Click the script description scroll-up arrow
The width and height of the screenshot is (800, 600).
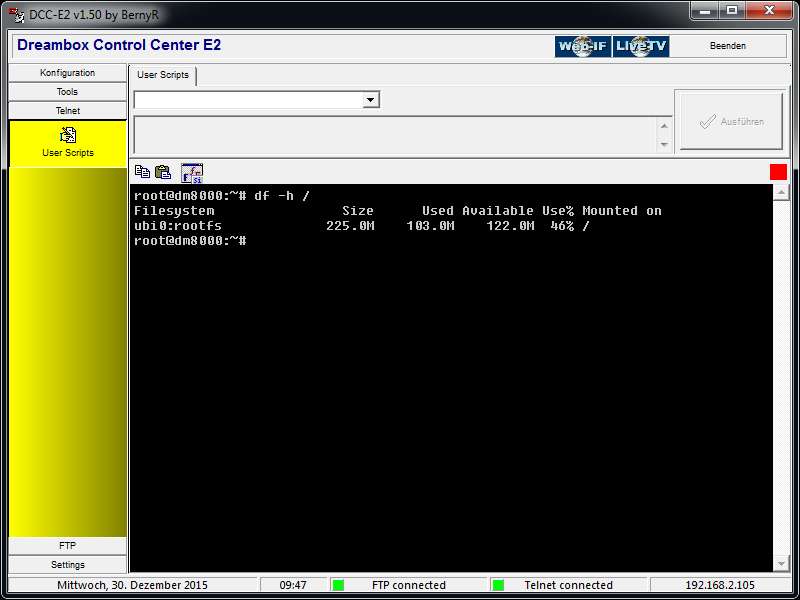tap(665, 125)
